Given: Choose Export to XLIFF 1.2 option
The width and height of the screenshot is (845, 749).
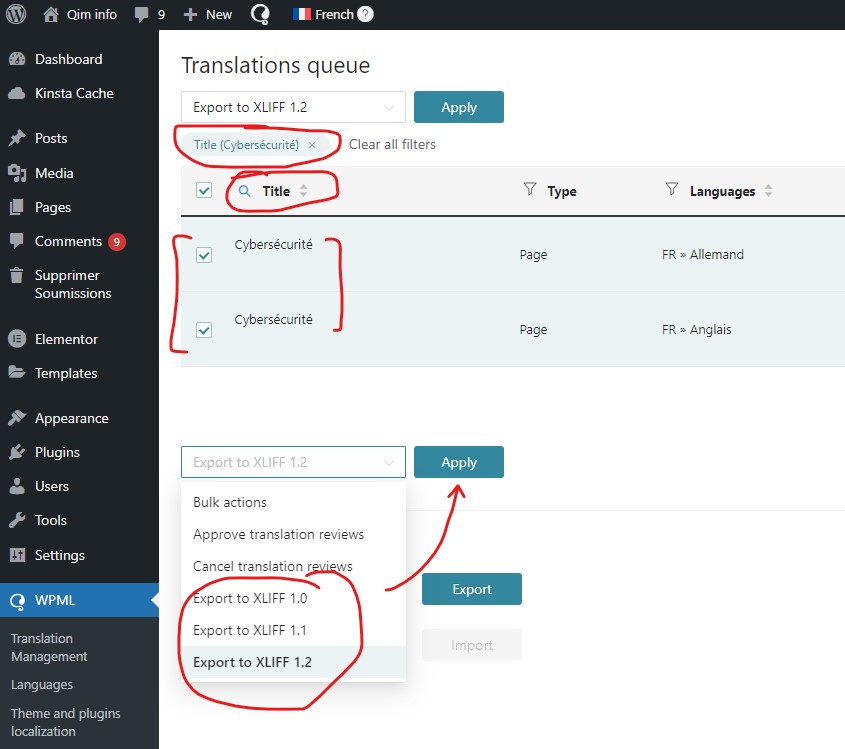Looking at the screenshot, I should pyautogui.click(x=293, y=662).
